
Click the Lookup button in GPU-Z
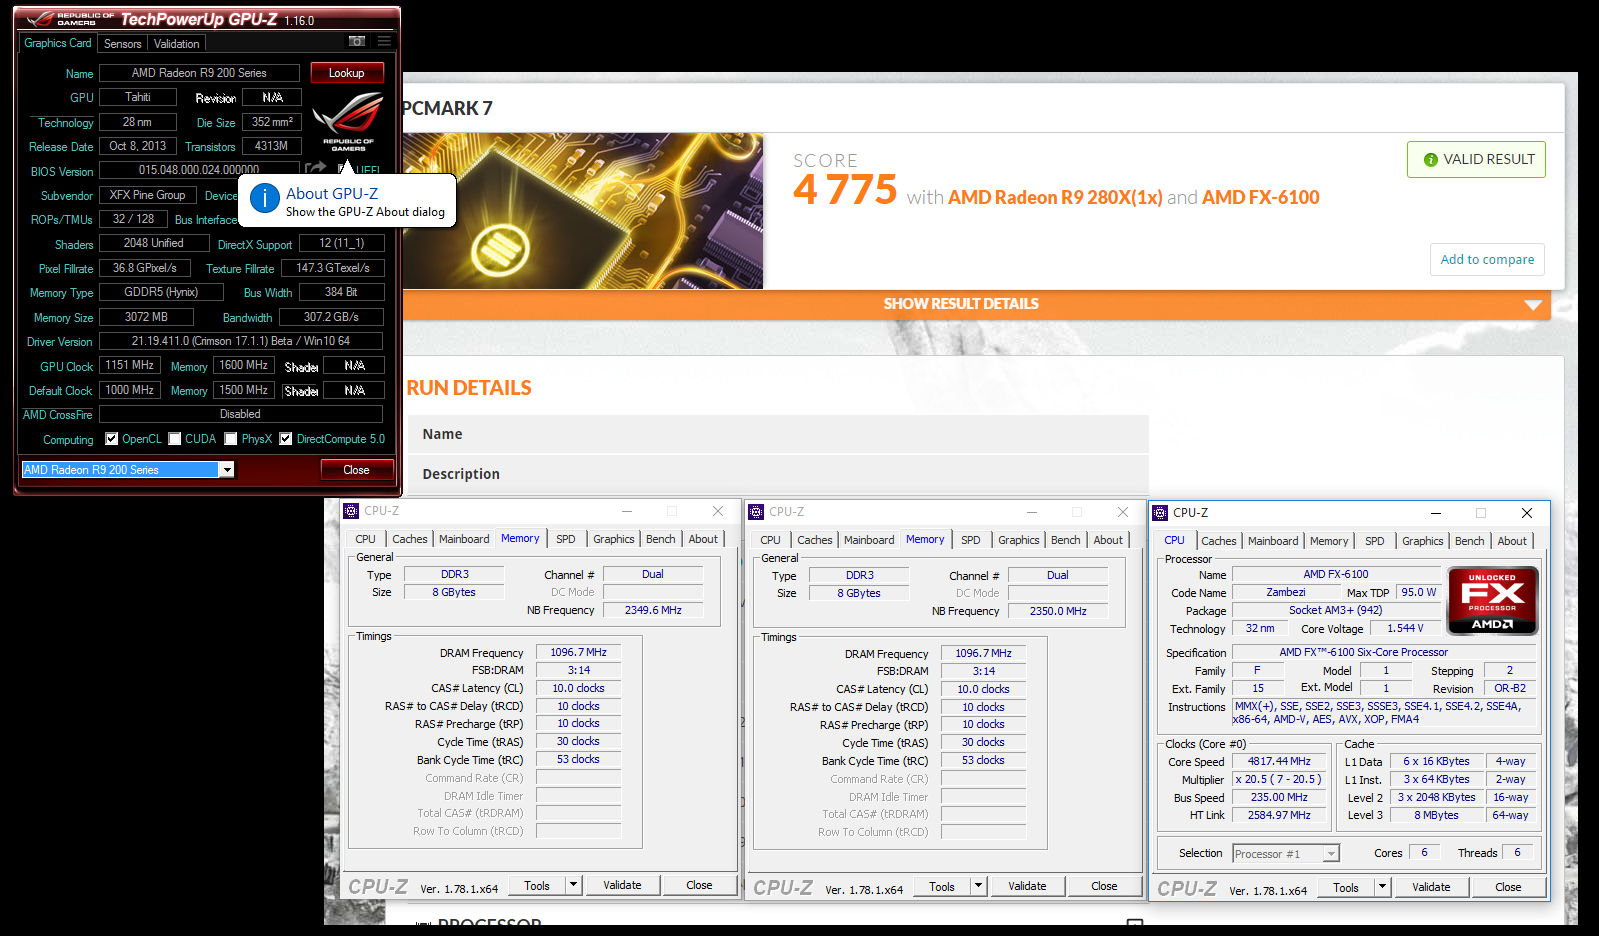tap(347, 73)
